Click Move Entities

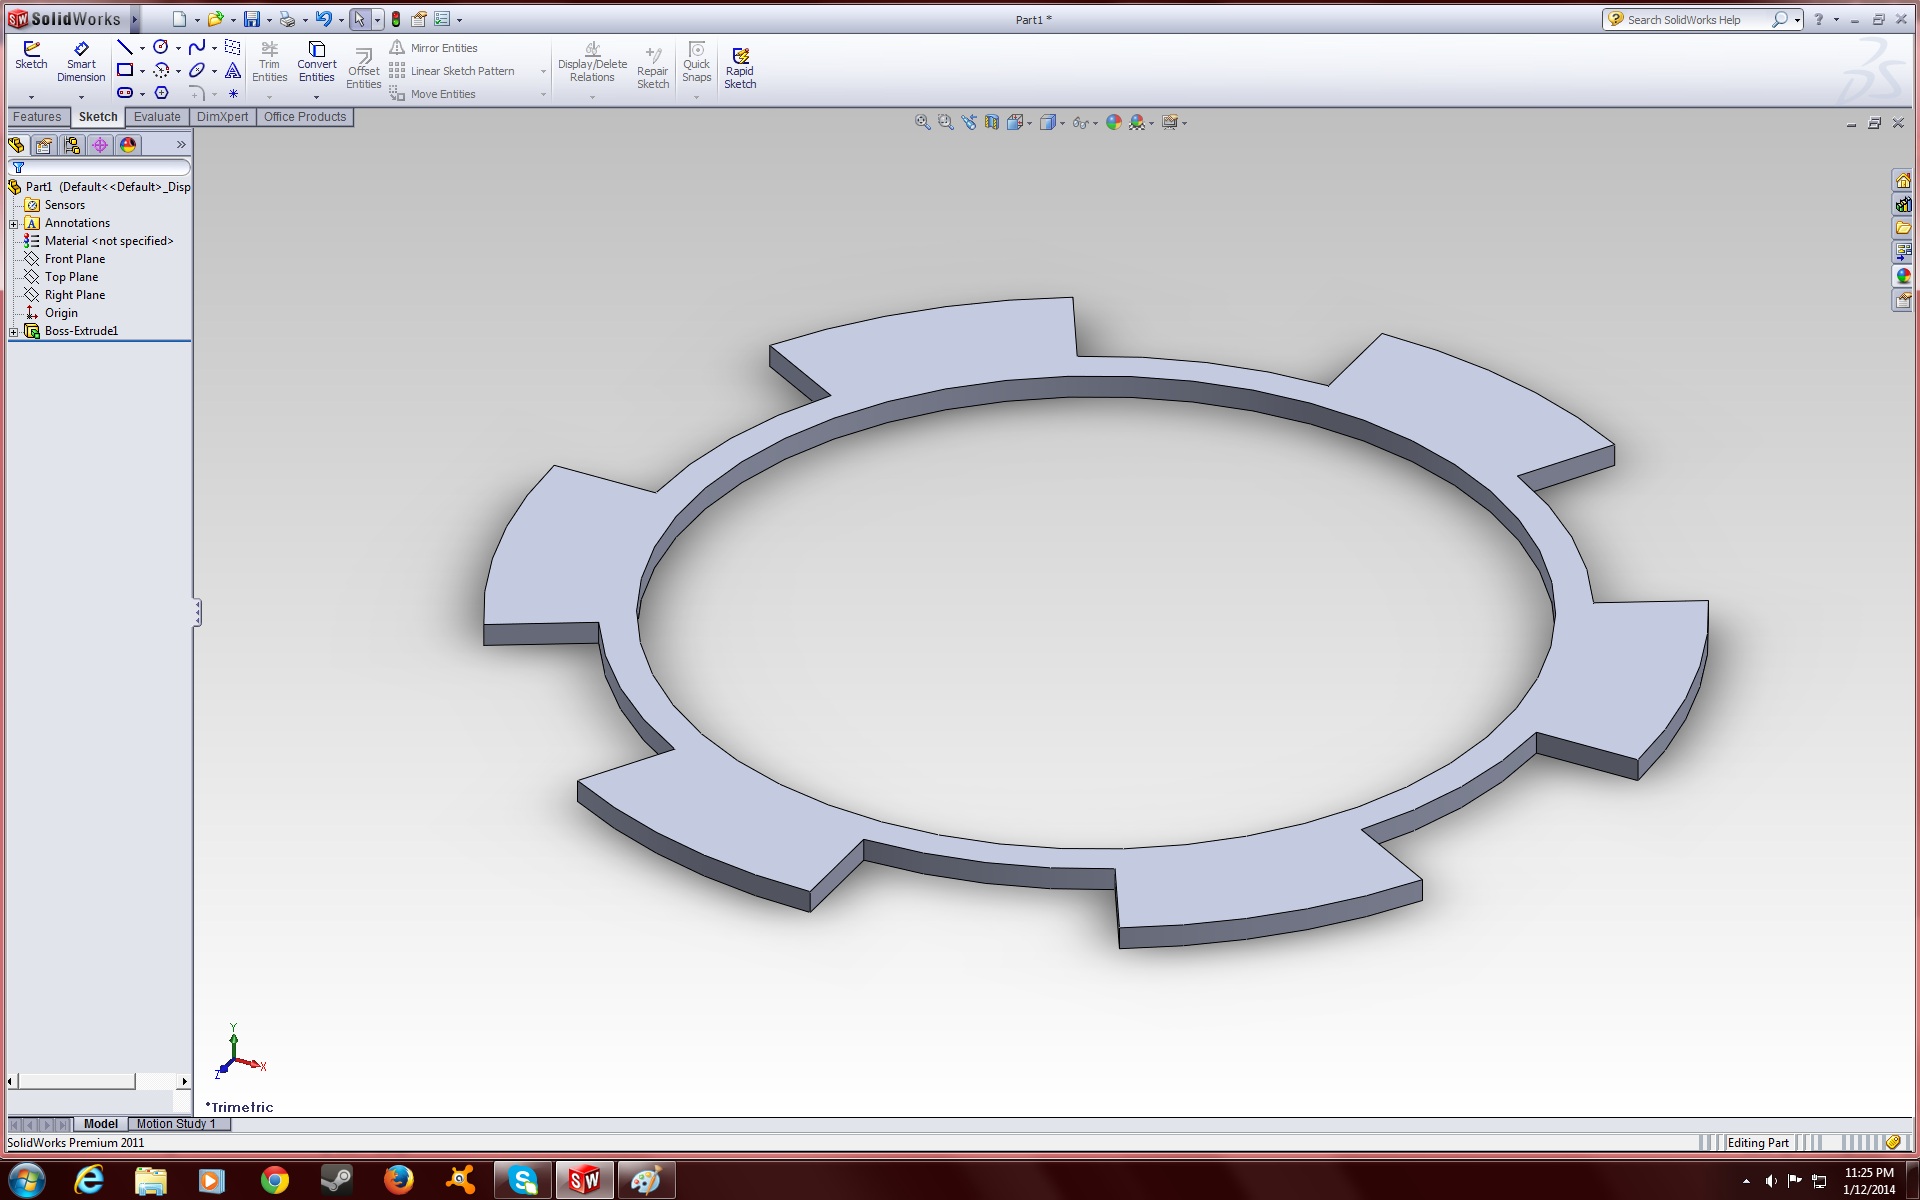point(432,94)
